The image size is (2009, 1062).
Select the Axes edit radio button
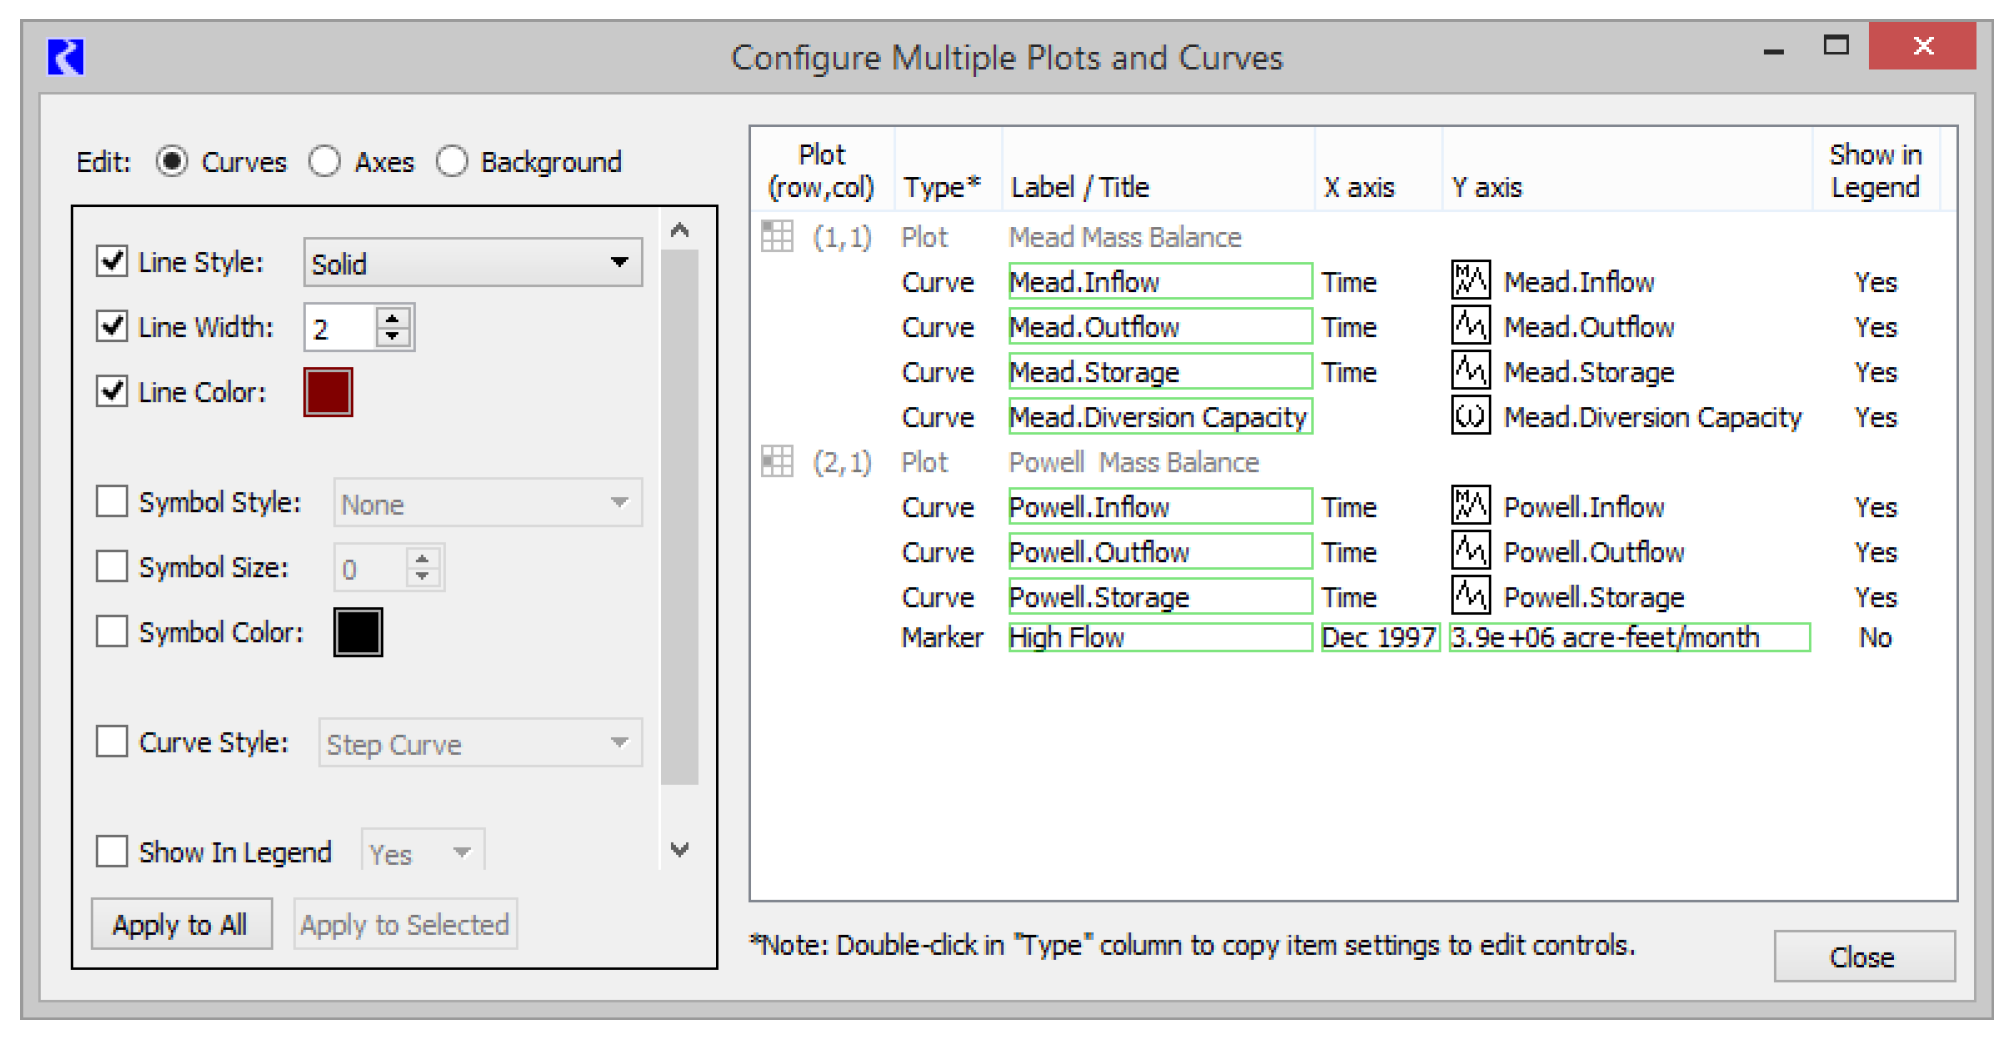coord(325,162)
